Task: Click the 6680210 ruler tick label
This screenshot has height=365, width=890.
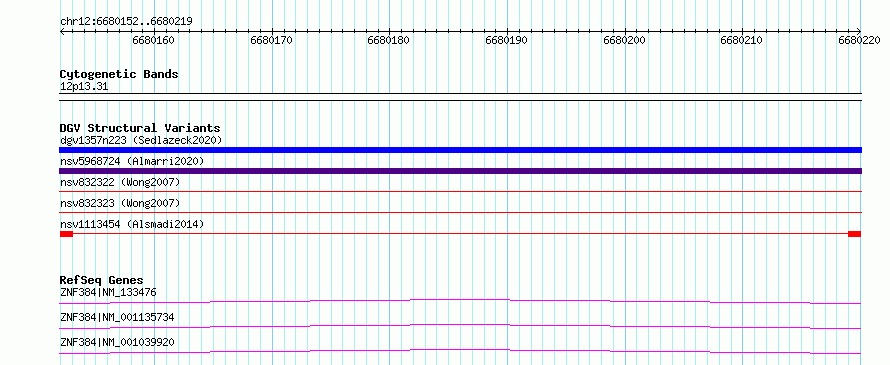Action: (x=741, y=40)
